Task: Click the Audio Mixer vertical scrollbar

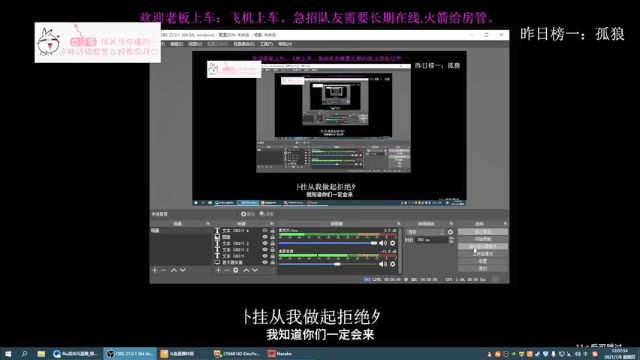Action: [400, 251]
